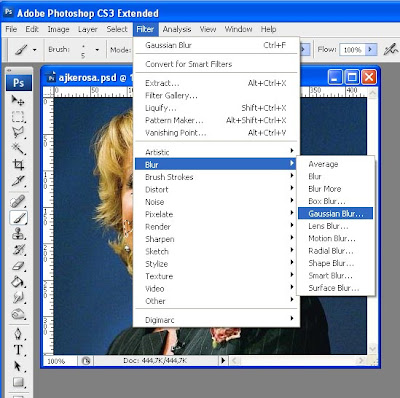Open the Help menu
The height and width of the screenshot is (398, 400).
click(268, 29)
